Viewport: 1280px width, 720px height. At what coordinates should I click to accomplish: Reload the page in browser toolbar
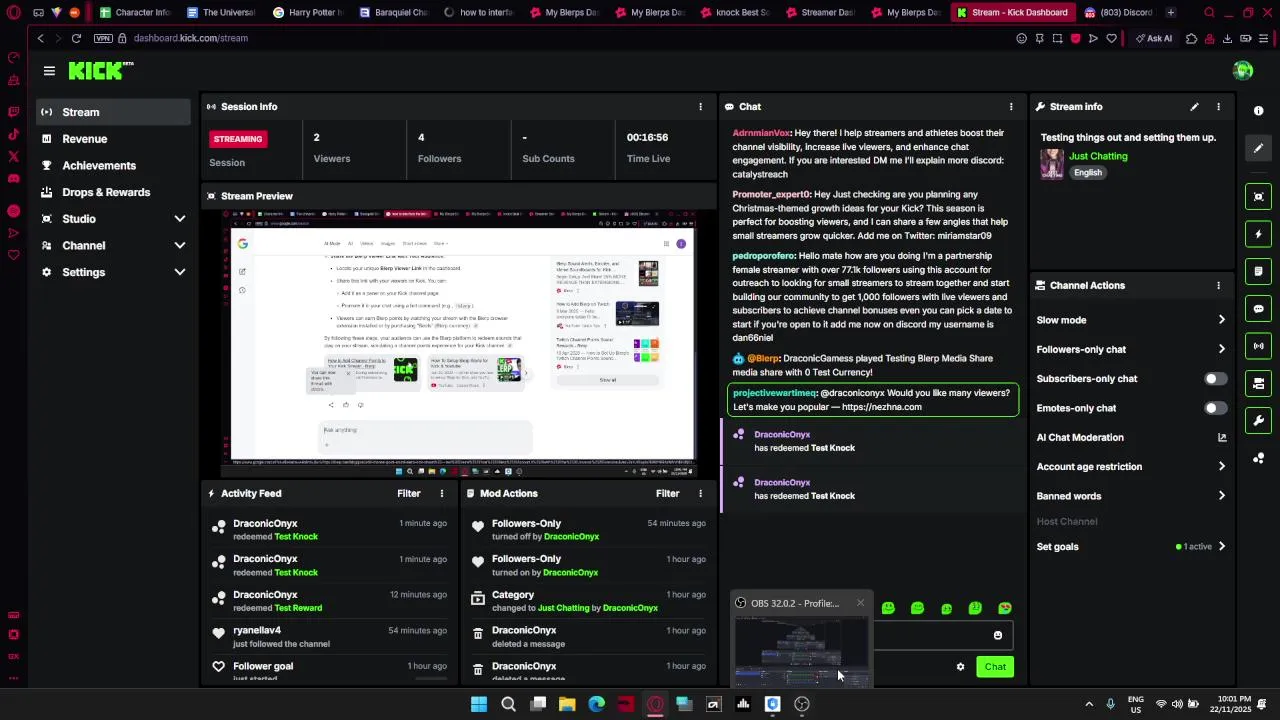tap(76, 38)
